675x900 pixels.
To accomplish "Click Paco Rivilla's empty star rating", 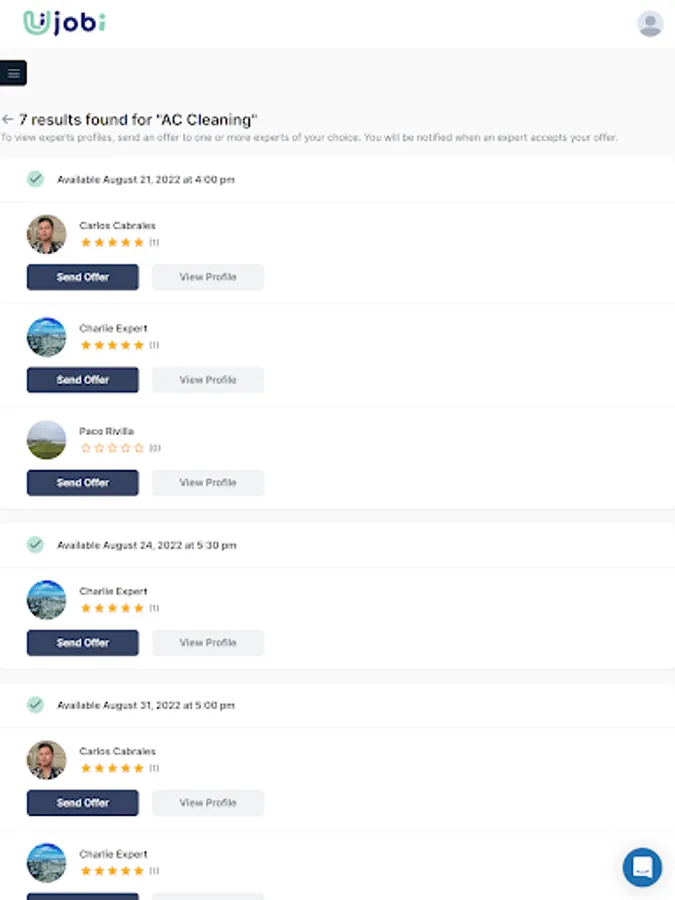I will 112,448.
